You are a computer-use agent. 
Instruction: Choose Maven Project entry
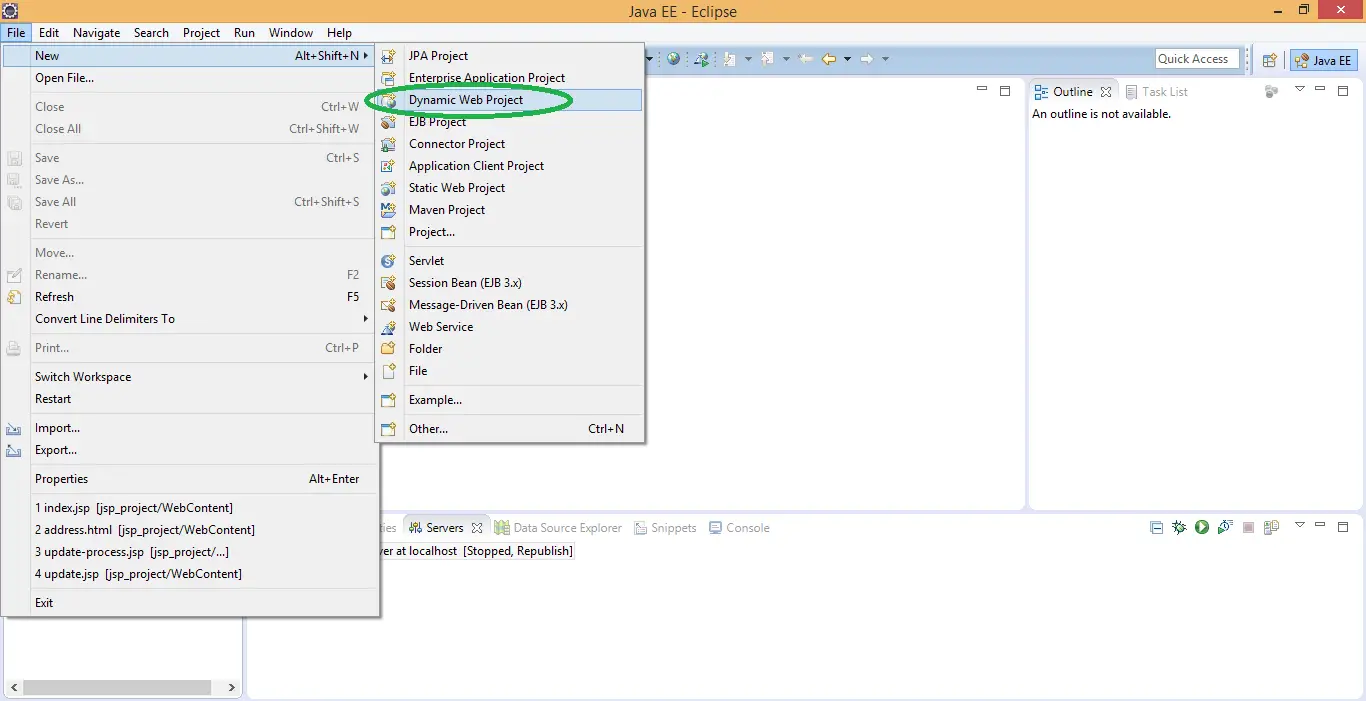tap(510, 210)
